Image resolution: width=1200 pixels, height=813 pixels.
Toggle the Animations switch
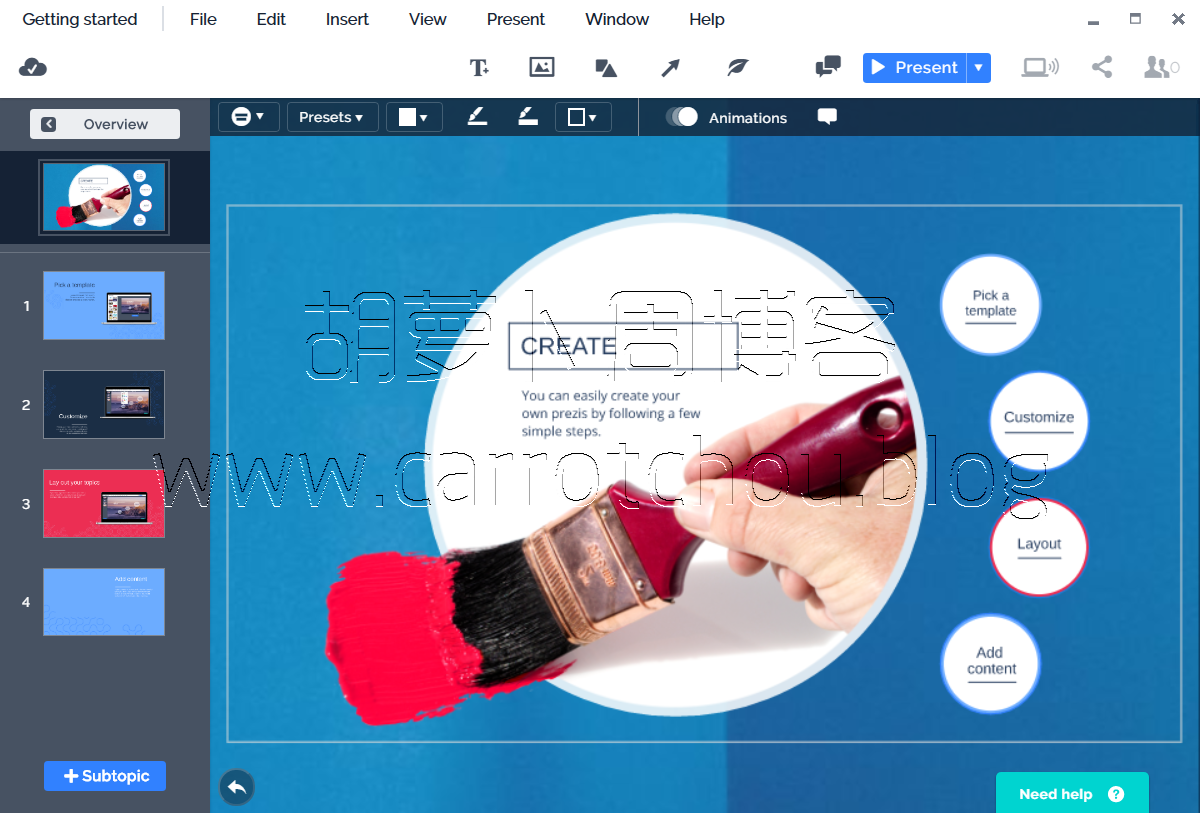click(683, 117)
